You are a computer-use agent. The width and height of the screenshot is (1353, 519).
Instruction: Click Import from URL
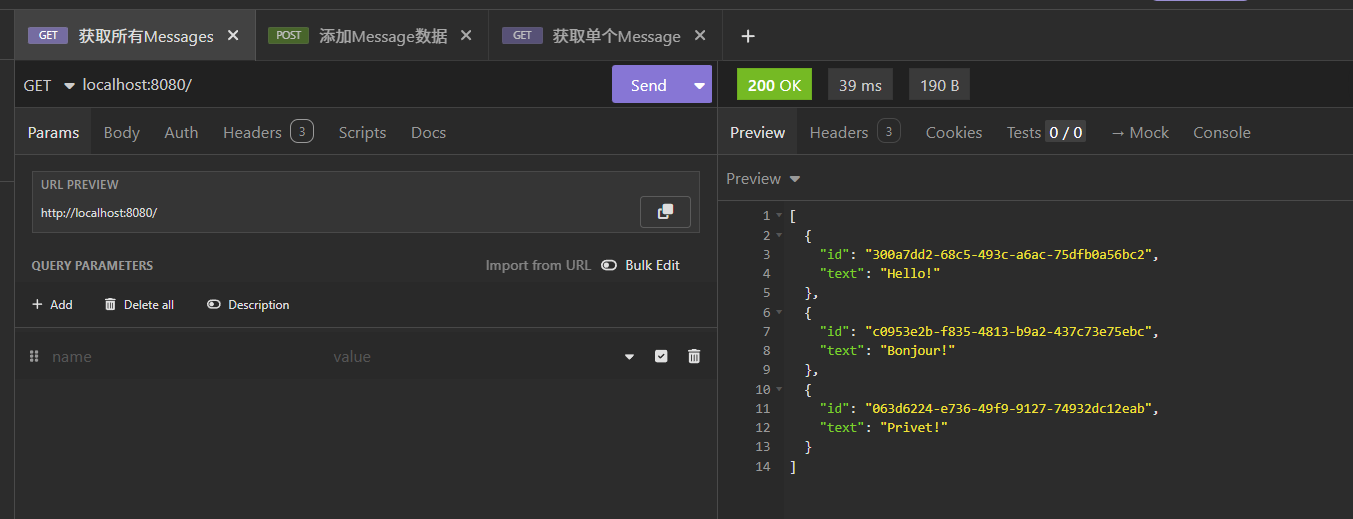coord(537,265)
